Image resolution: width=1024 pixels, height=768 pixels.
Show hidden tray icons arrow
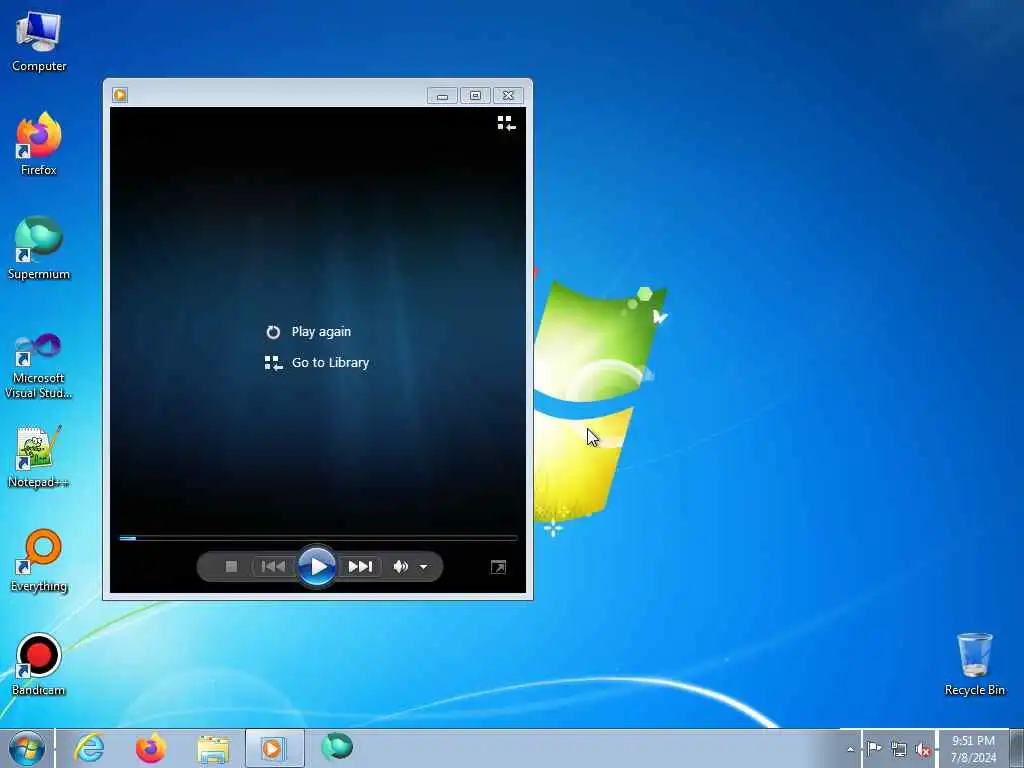tap(850, 750)
